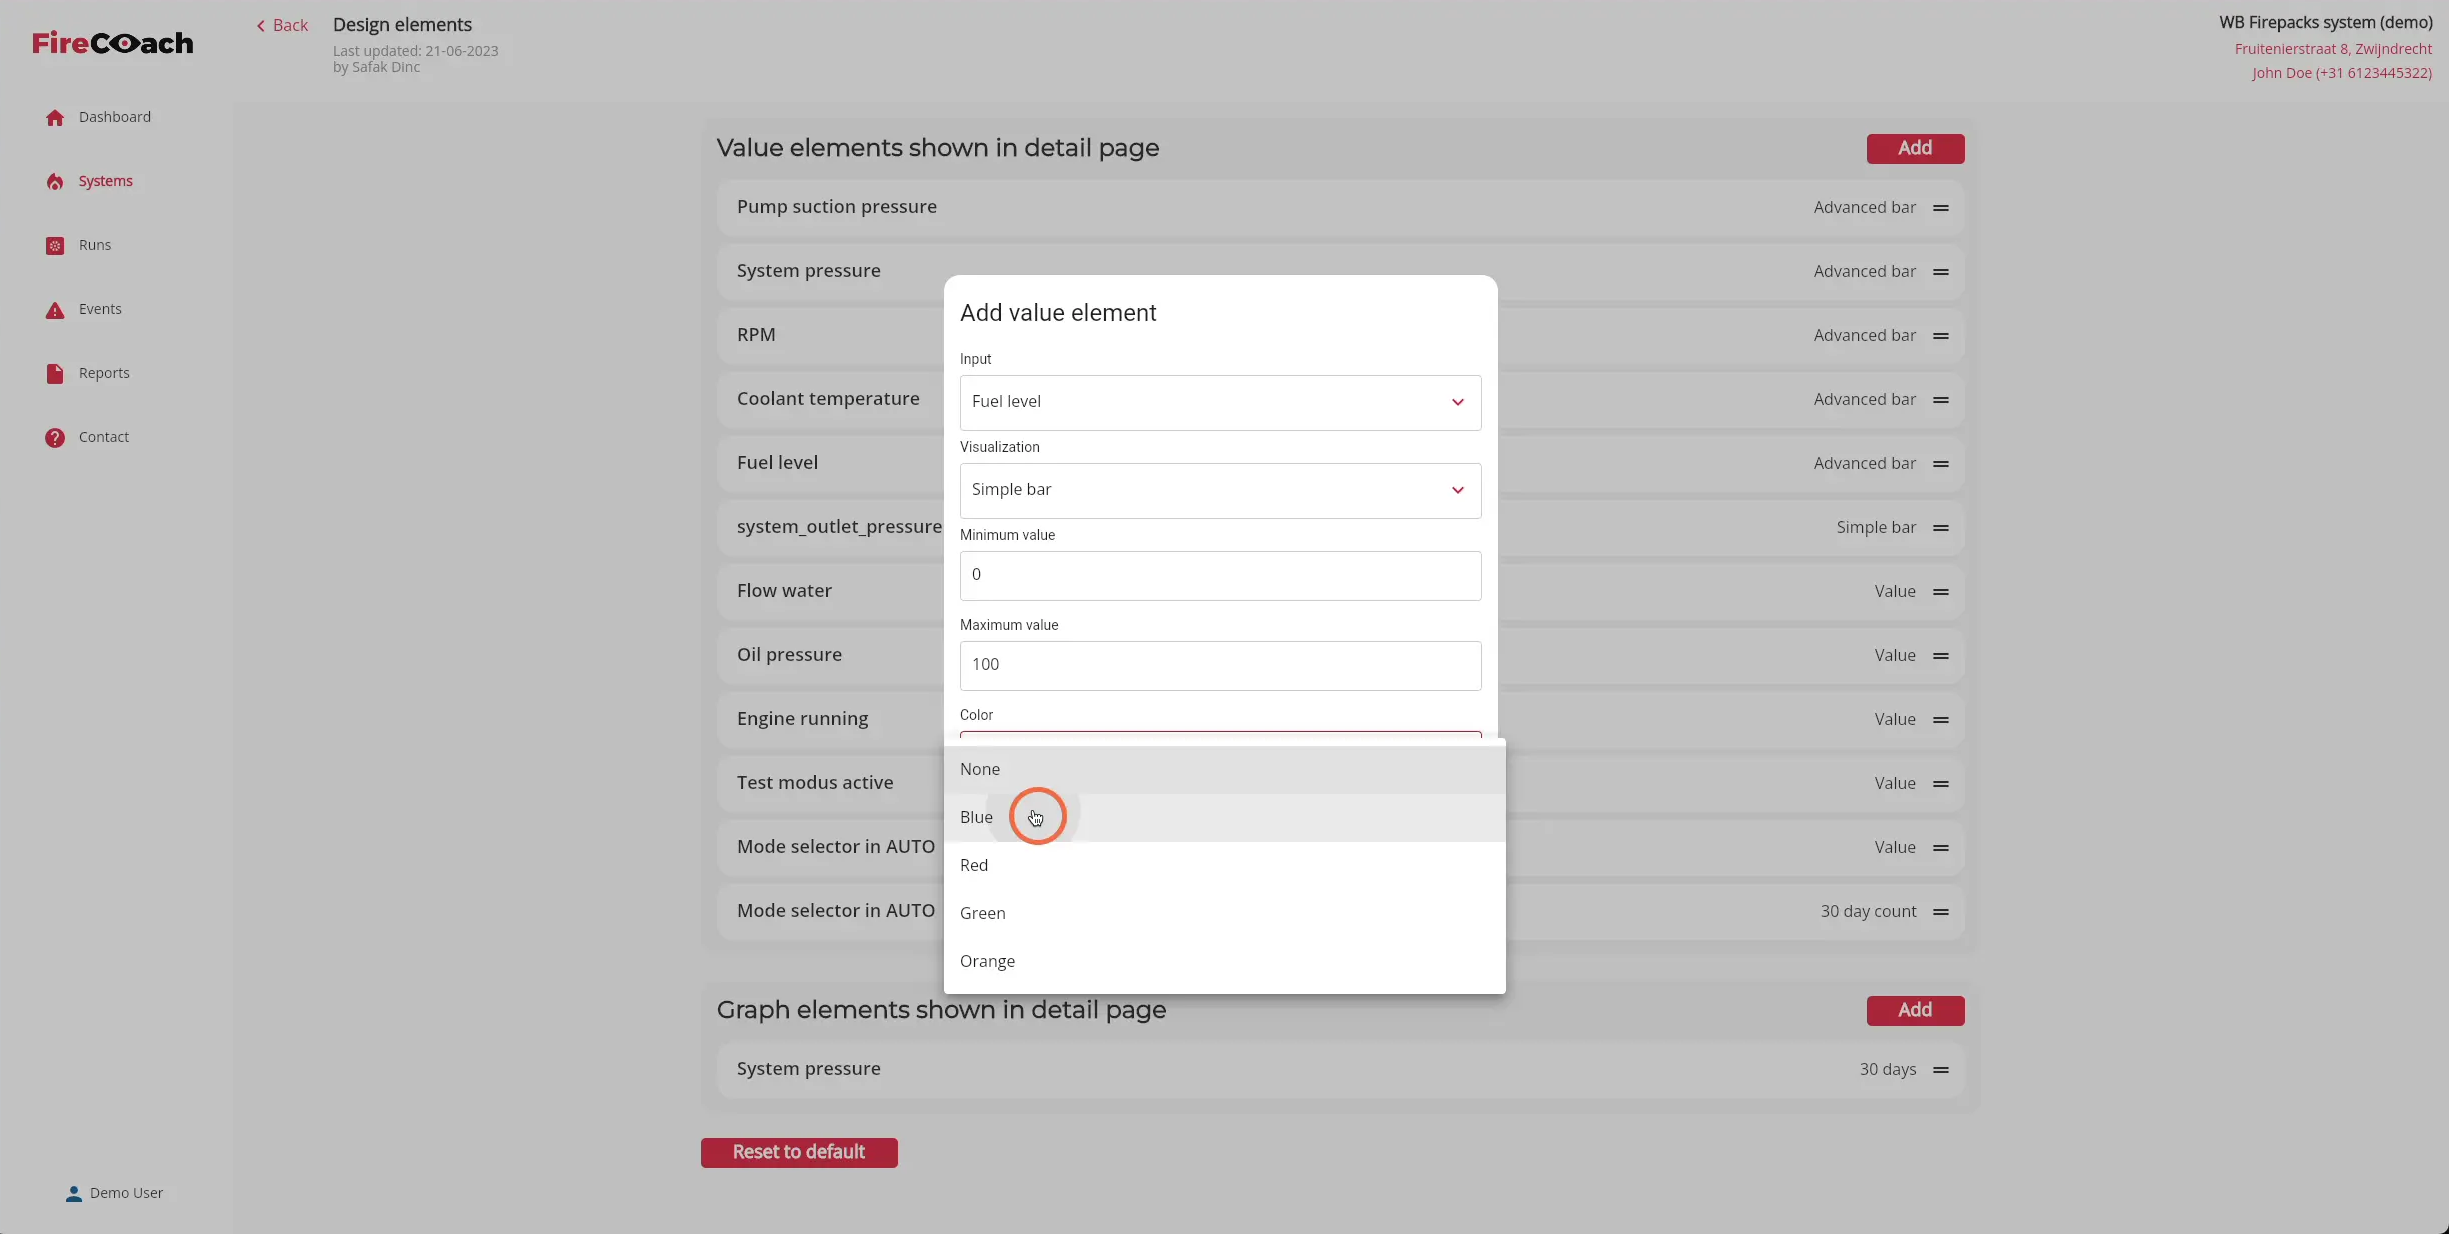Click Add button for Graph elements
Image resolution: width=2449 pixels, height=1234 pixels.
click(1915, 1010)
